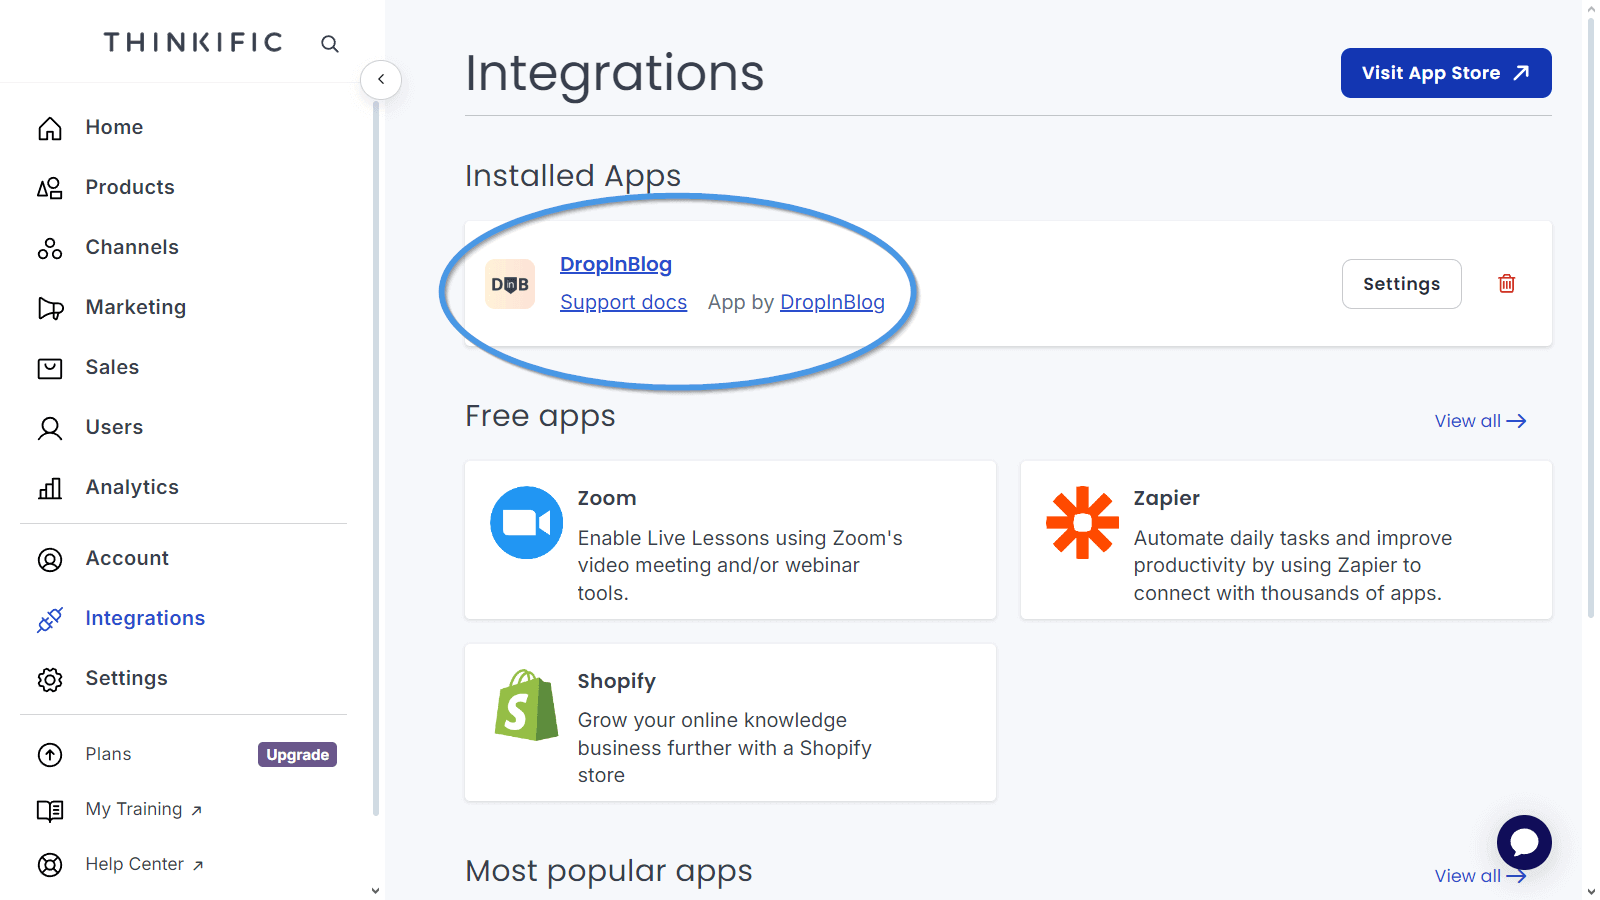1600x900 pixels.
Task: Click the Shopify bag logo
Action: pos(527,705)
